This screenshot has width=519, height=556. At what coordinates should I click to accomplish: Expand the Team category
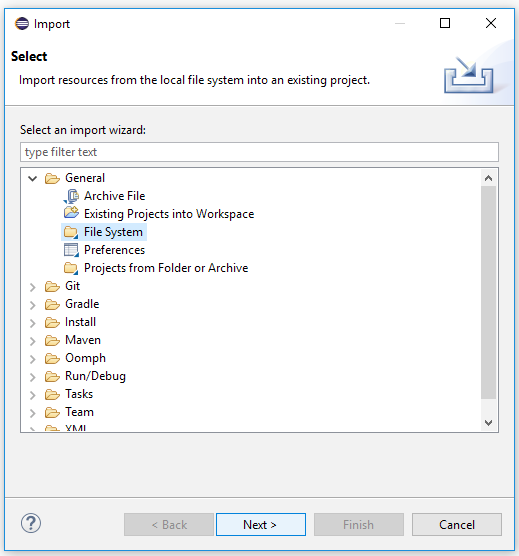coord(33,413)
